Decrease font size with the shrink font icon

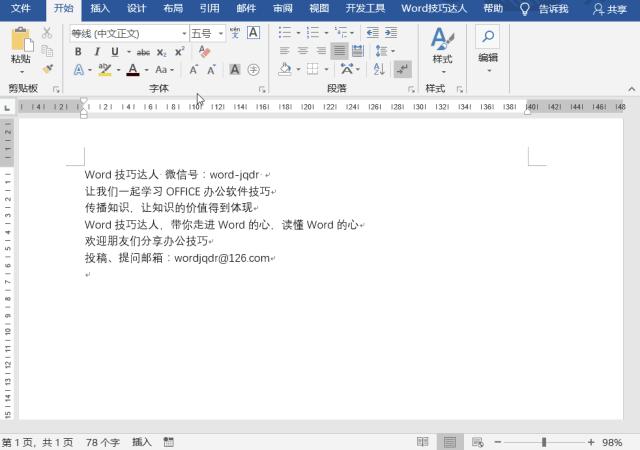211,70
